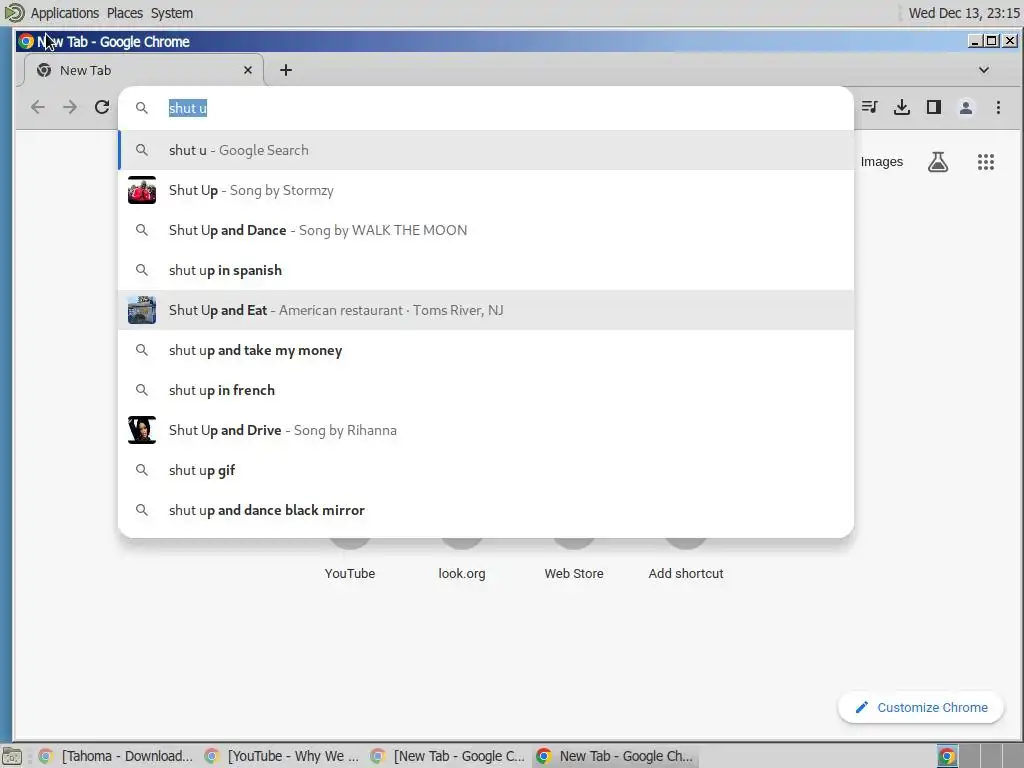Click the Shut Up and Eat restaurant thumbnail
This screenshot has width=1024, height=768.
[142, 310]
